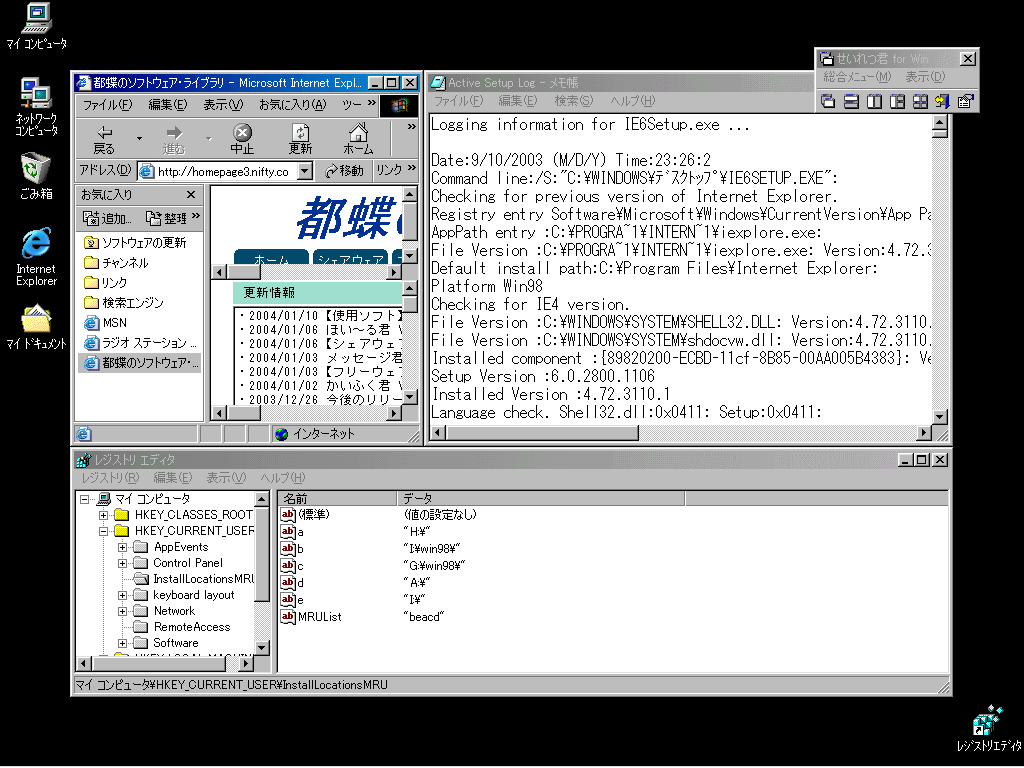Screen dimensions: 1024x768
Task: Click the blue door exit icon in せいれつ君
Action: 942,101
